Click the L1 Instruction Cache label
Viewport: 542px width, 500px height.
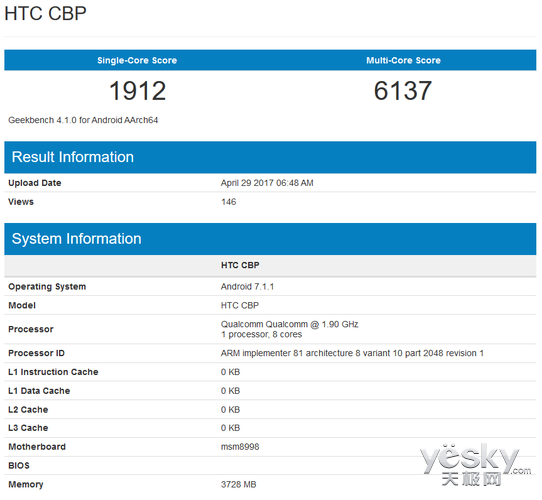53,372
